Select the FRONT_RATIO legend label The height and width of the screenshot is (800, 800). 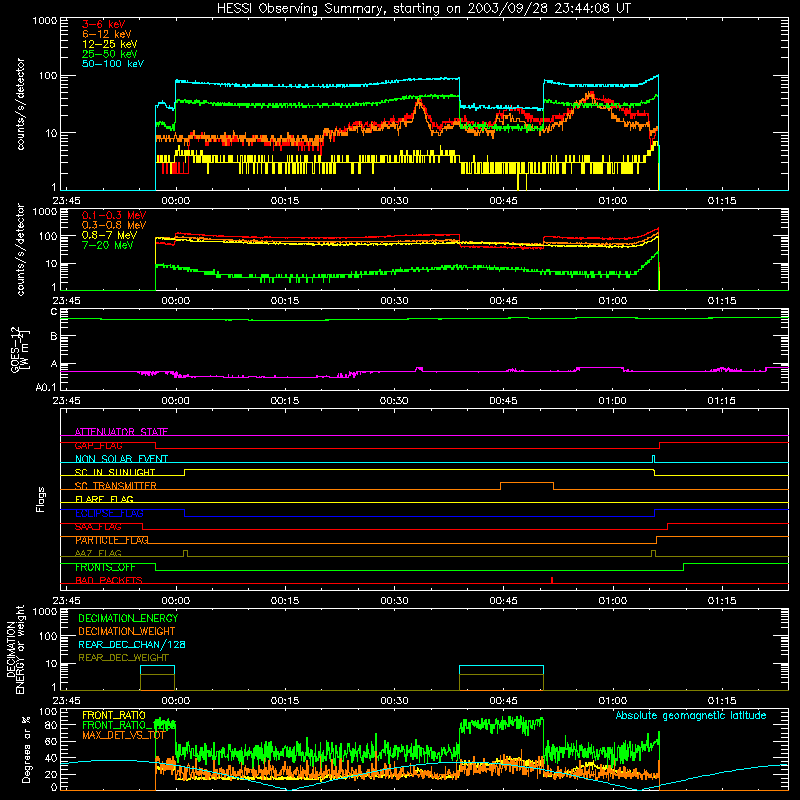[x=114, y=715]
